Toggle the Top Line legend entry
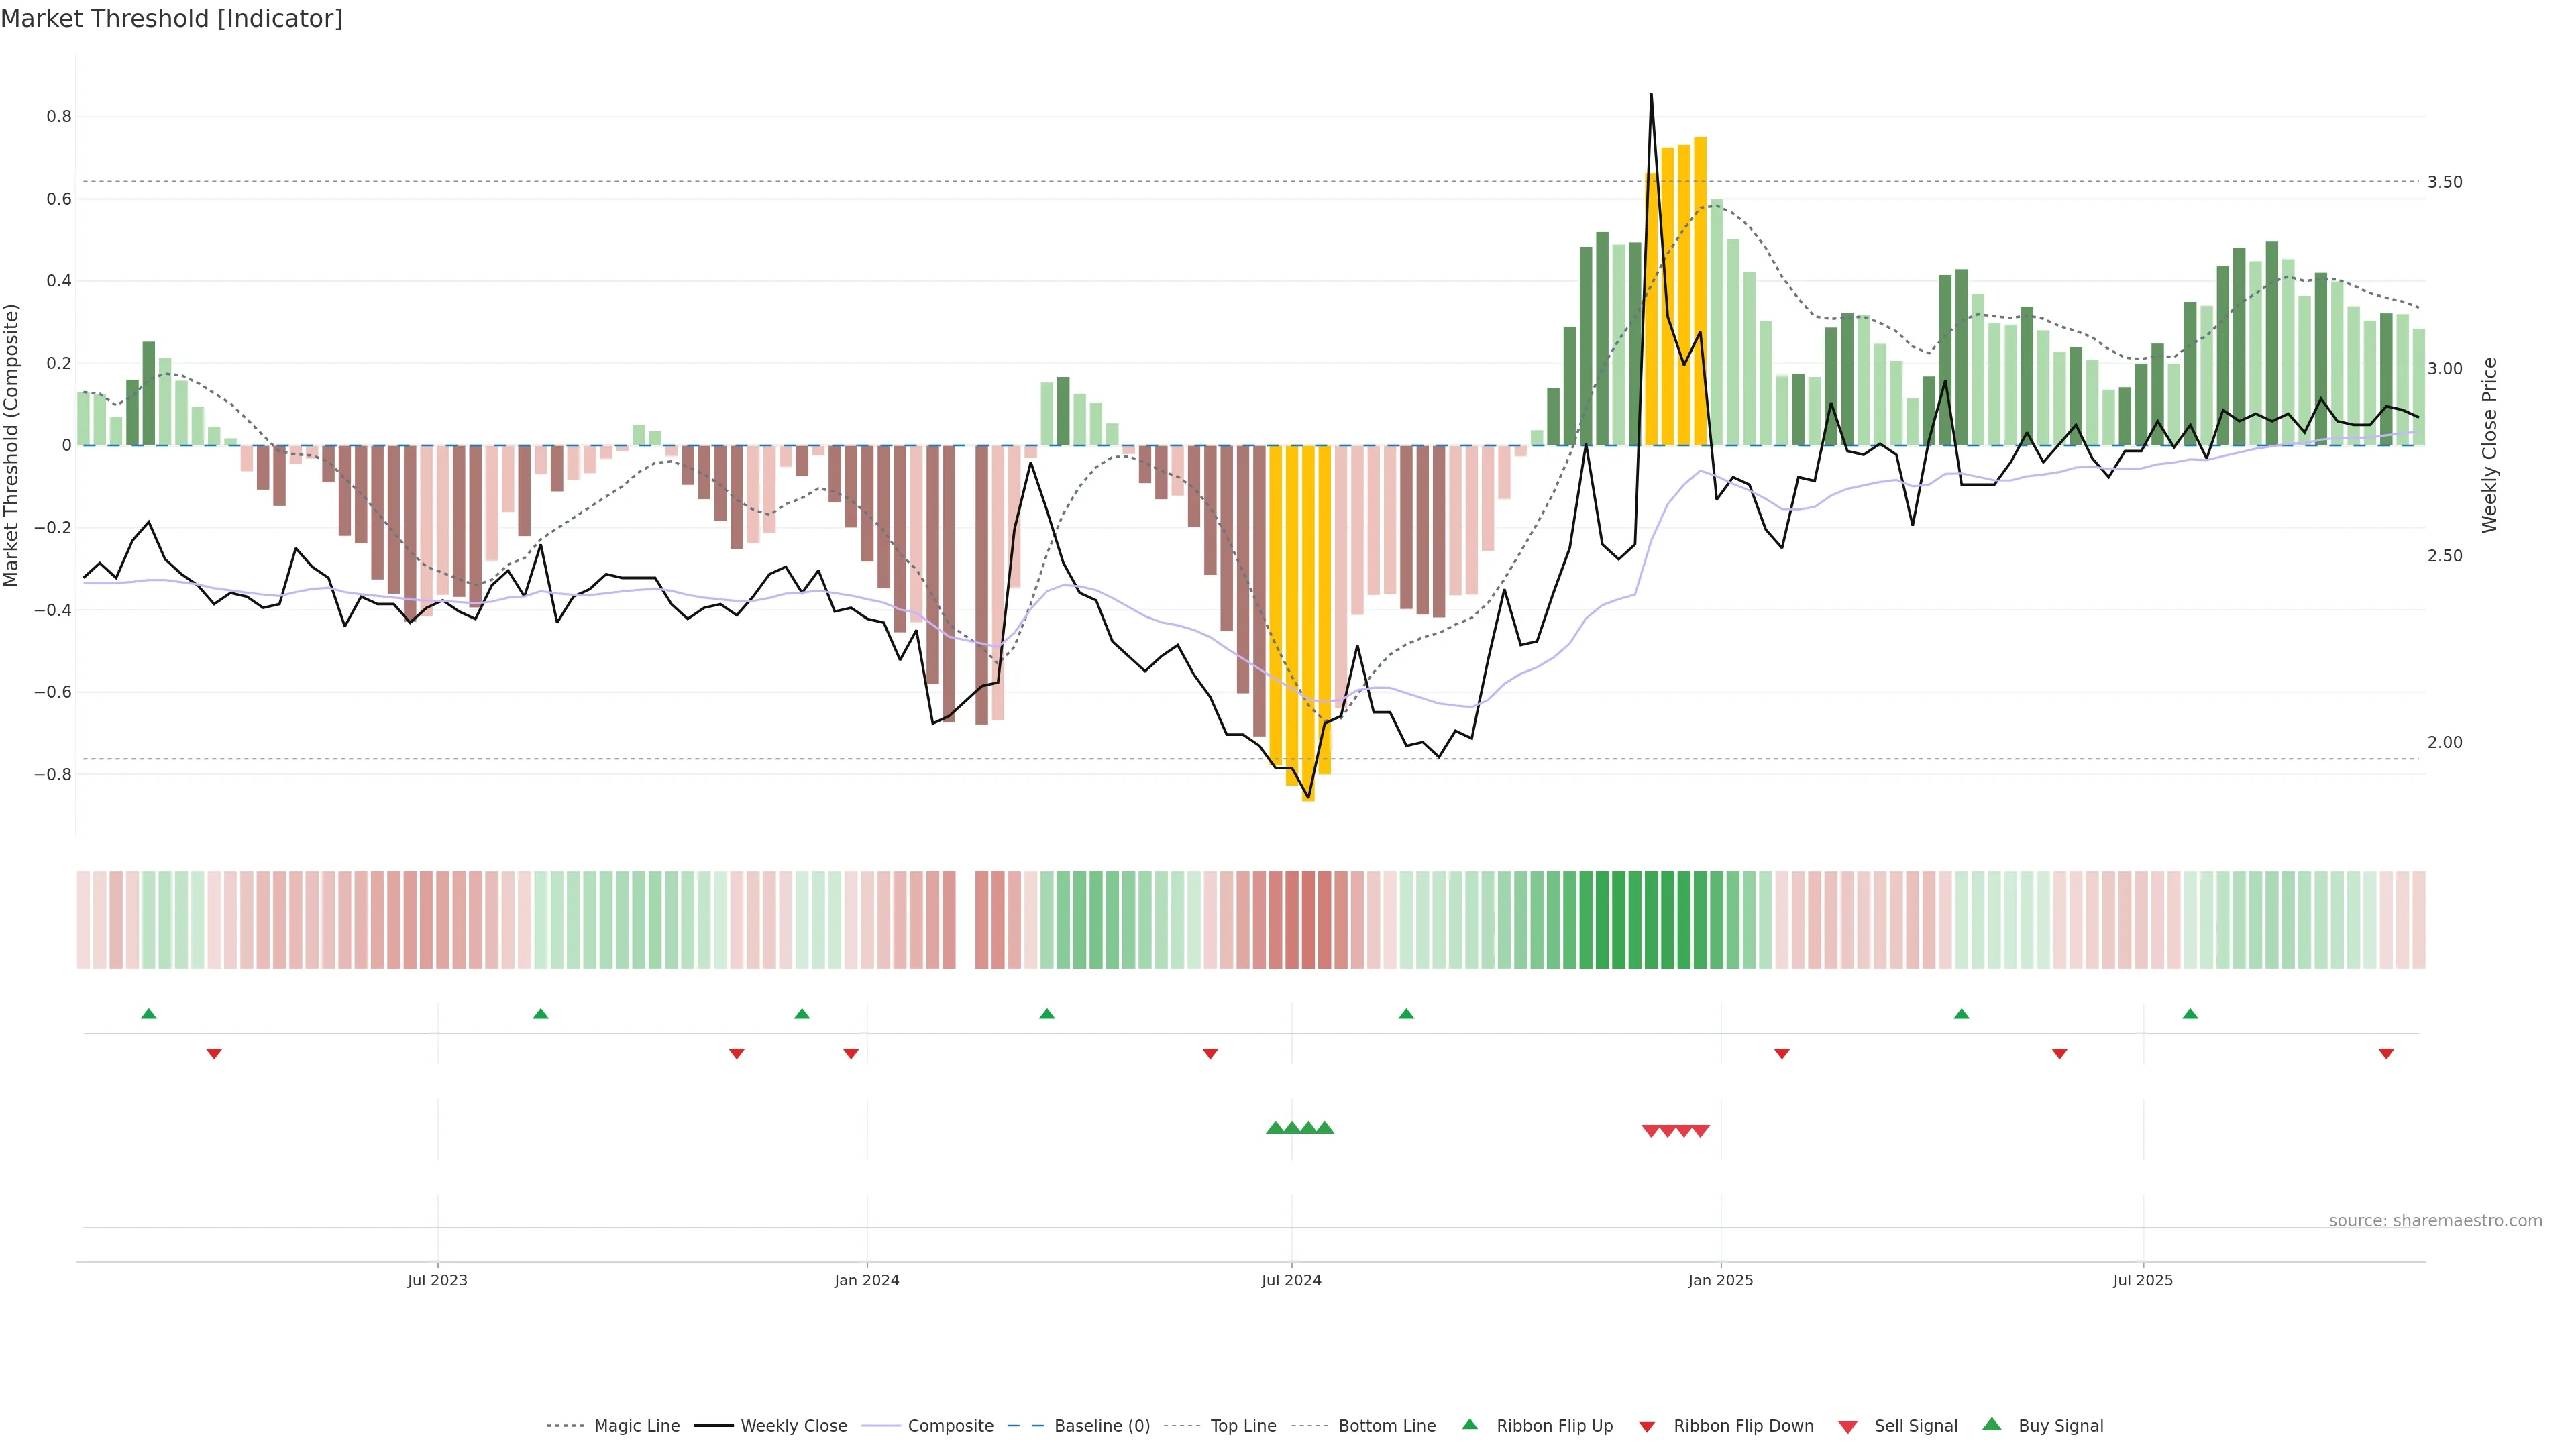This screenshot has width=2576, height=1449. point(1243,1426)
